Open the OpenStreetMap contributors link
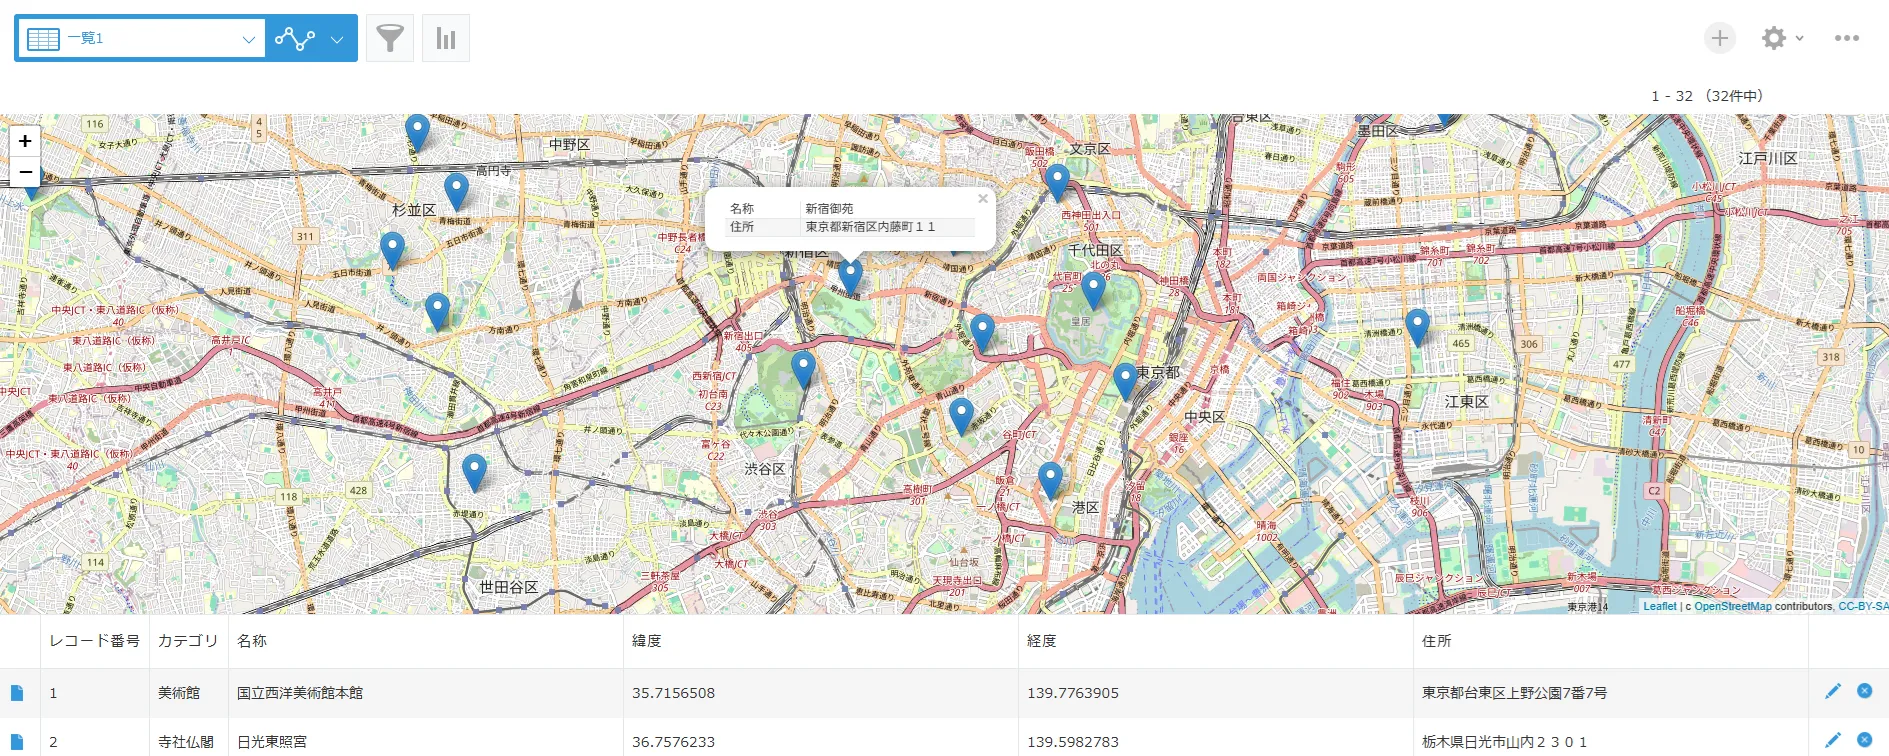 (1732, 606)
